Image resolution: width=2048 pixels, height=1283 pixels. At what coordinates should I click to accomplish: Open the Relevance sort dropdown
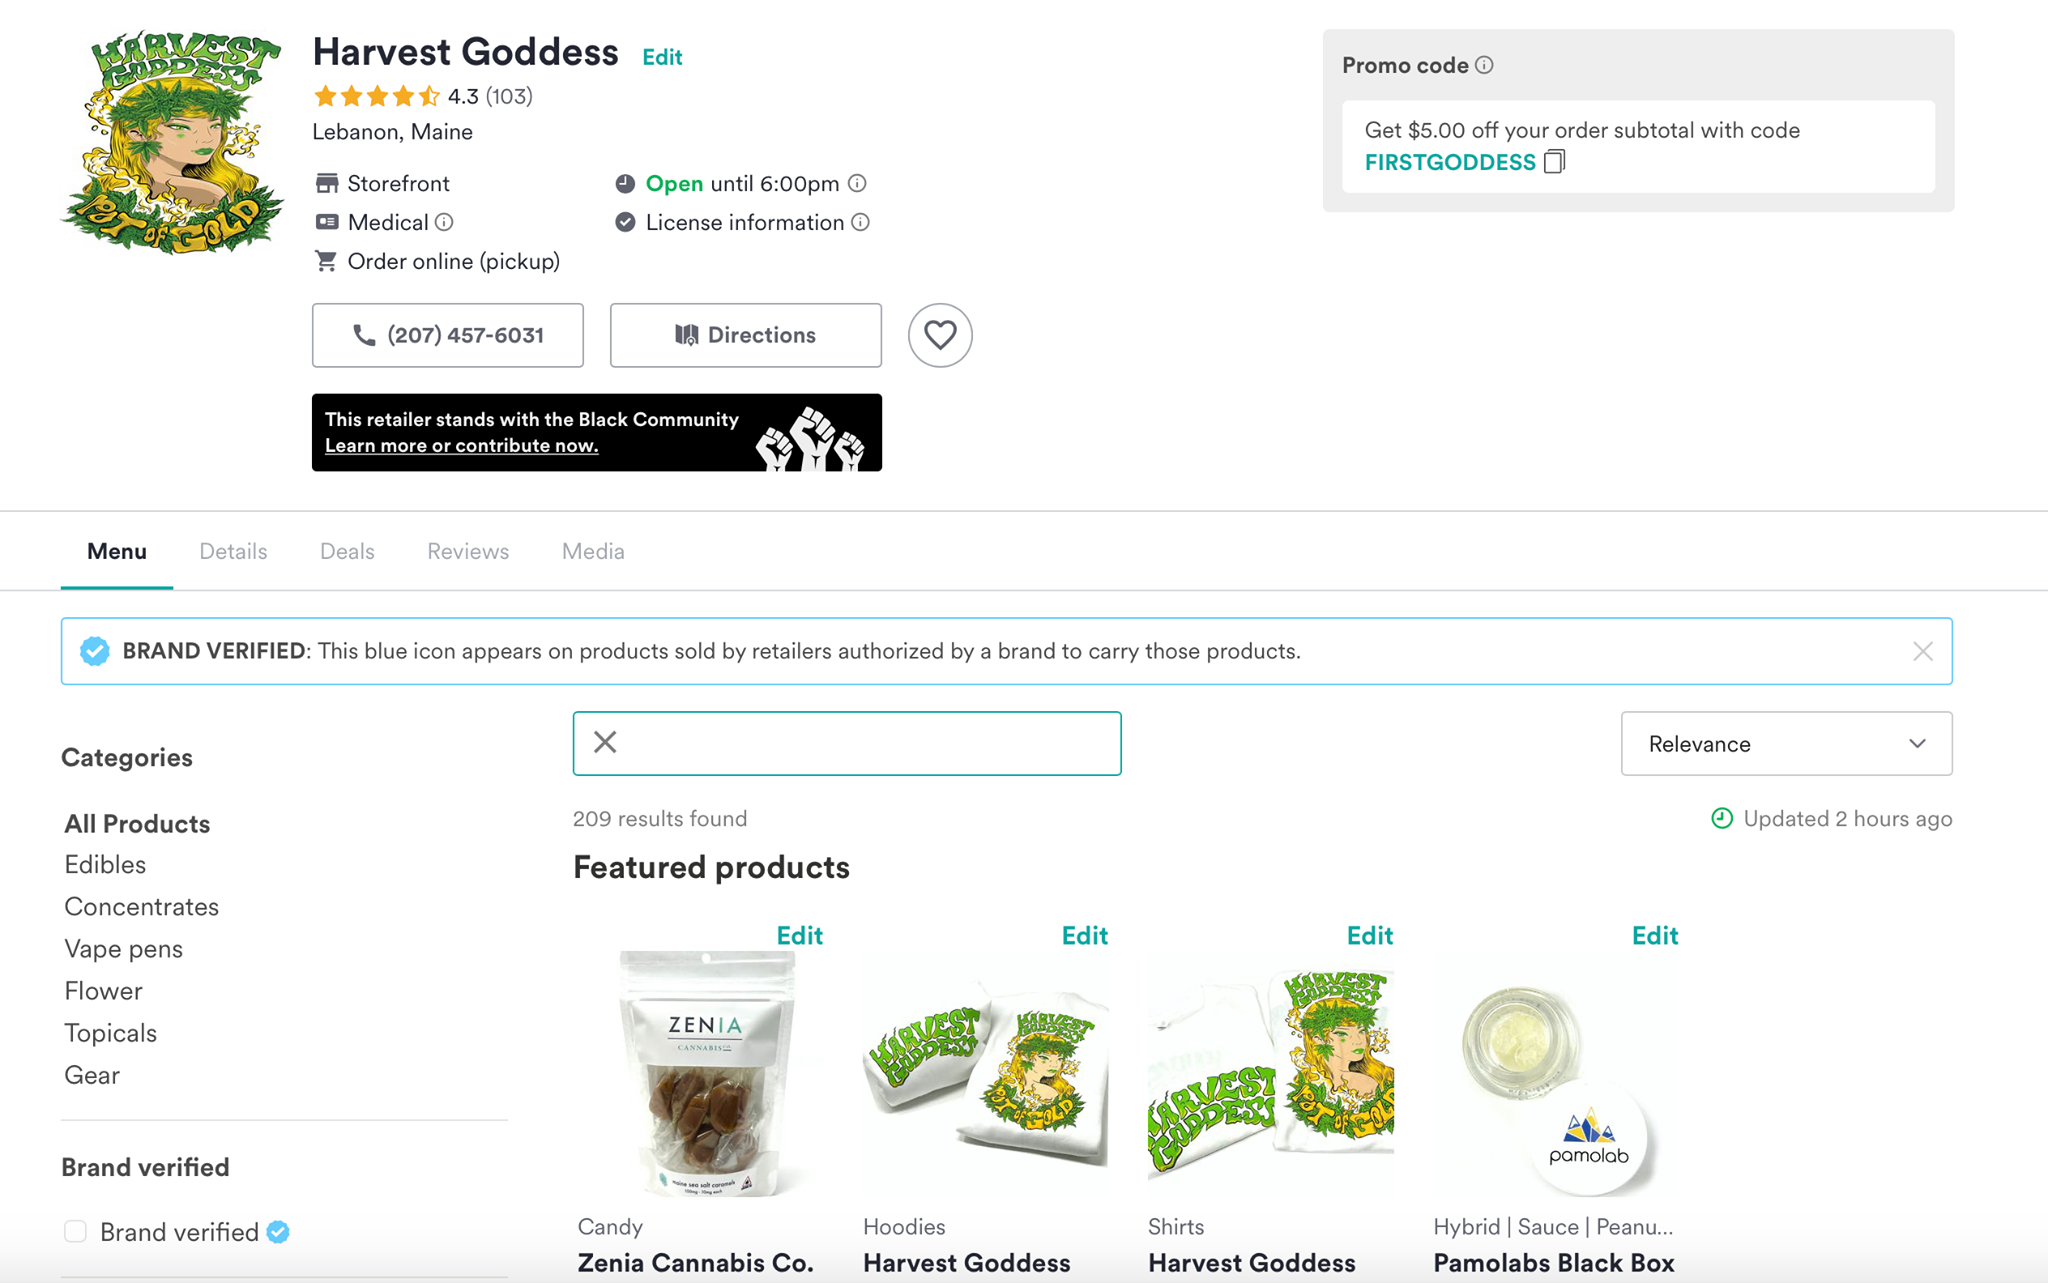coord(1786,743)
